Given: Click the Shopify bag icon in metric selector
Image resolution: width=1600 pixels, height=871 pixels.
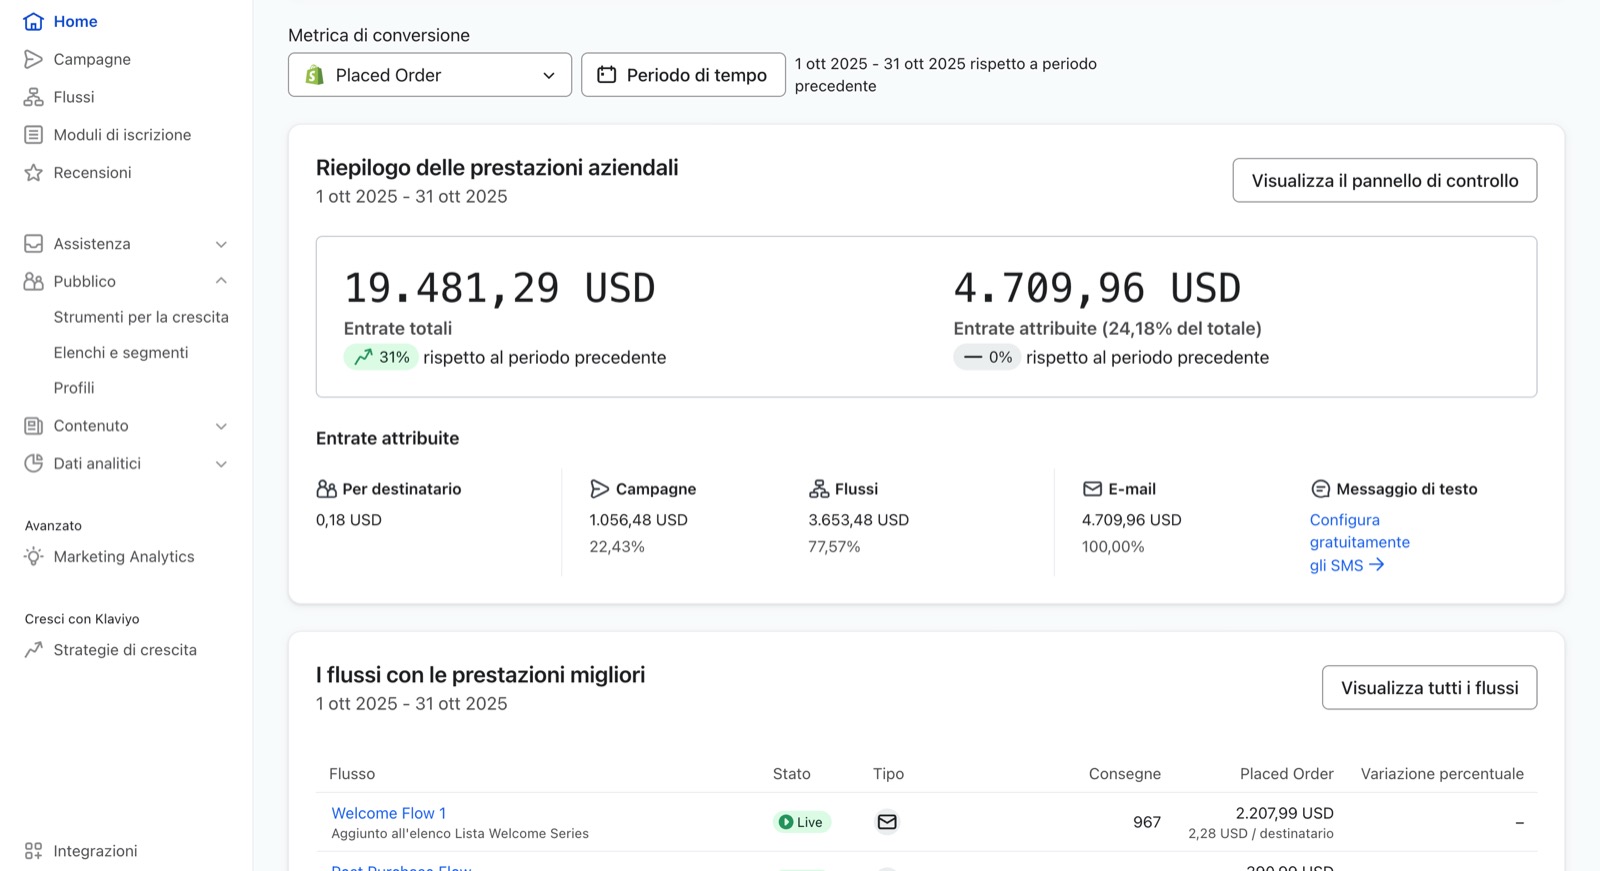Looking at the screenshot, I should 314,75.
